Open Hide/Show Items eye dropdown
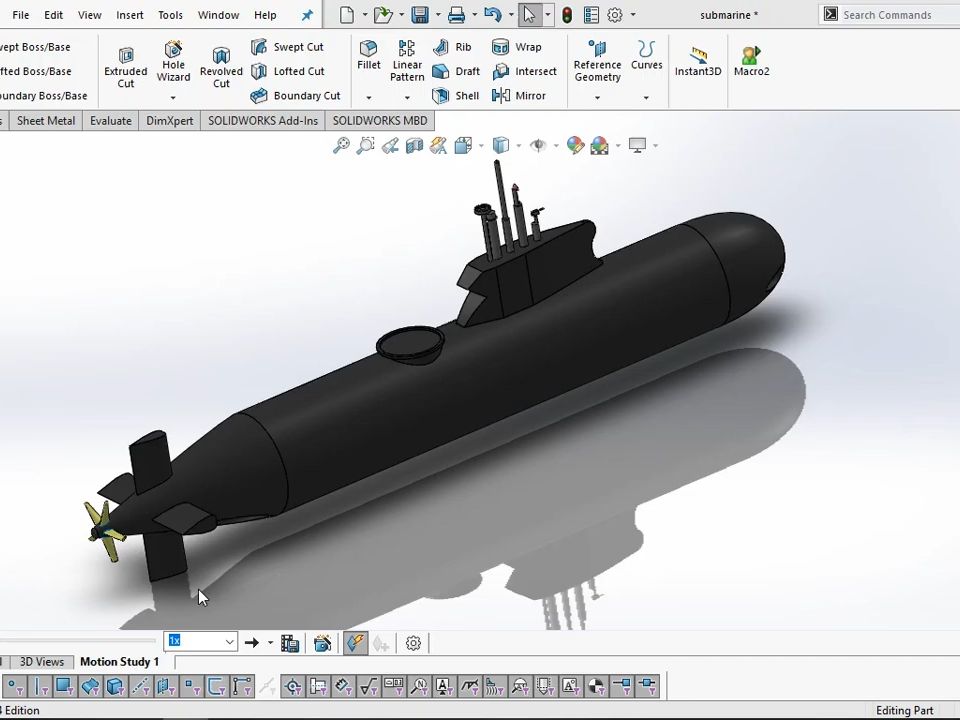 pos(556,146)
